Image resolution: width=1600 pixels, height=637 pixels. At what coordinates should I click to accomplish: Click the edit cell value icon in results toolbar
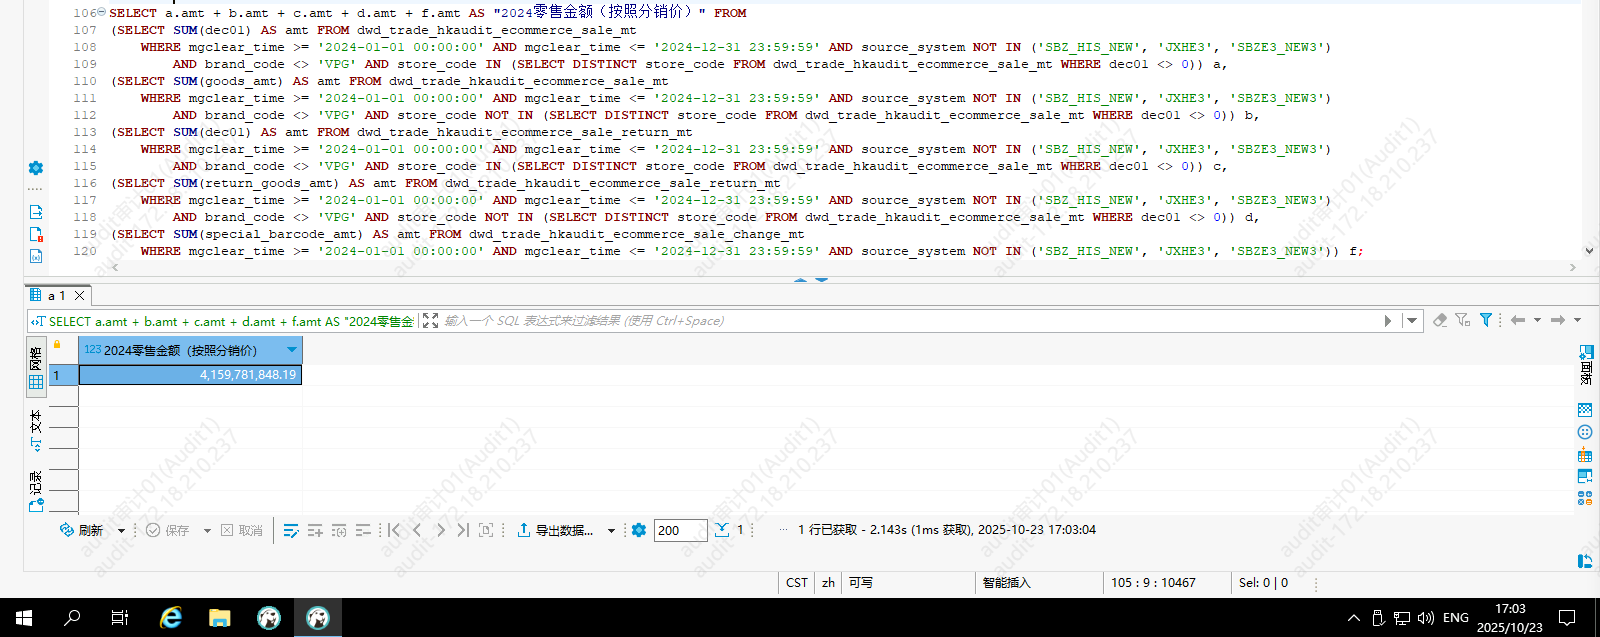(x=291, y=530)
